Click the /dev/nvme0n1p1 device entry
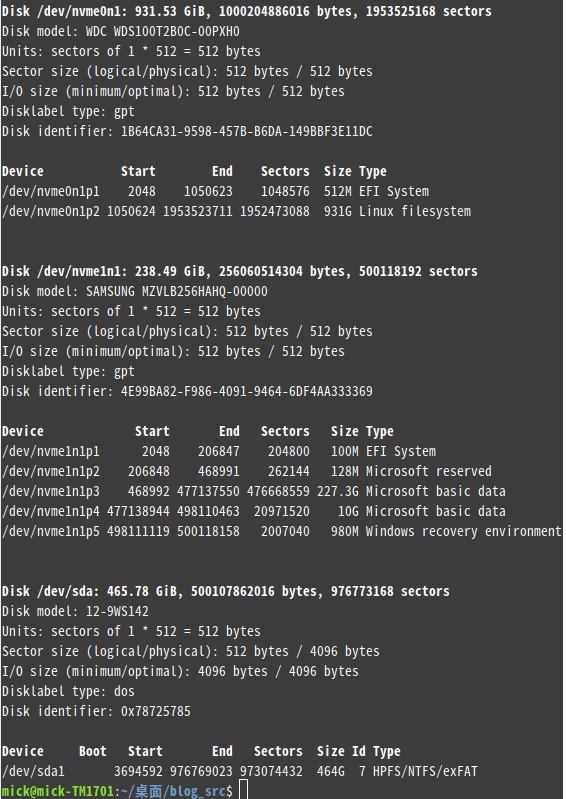 [51, 192]
